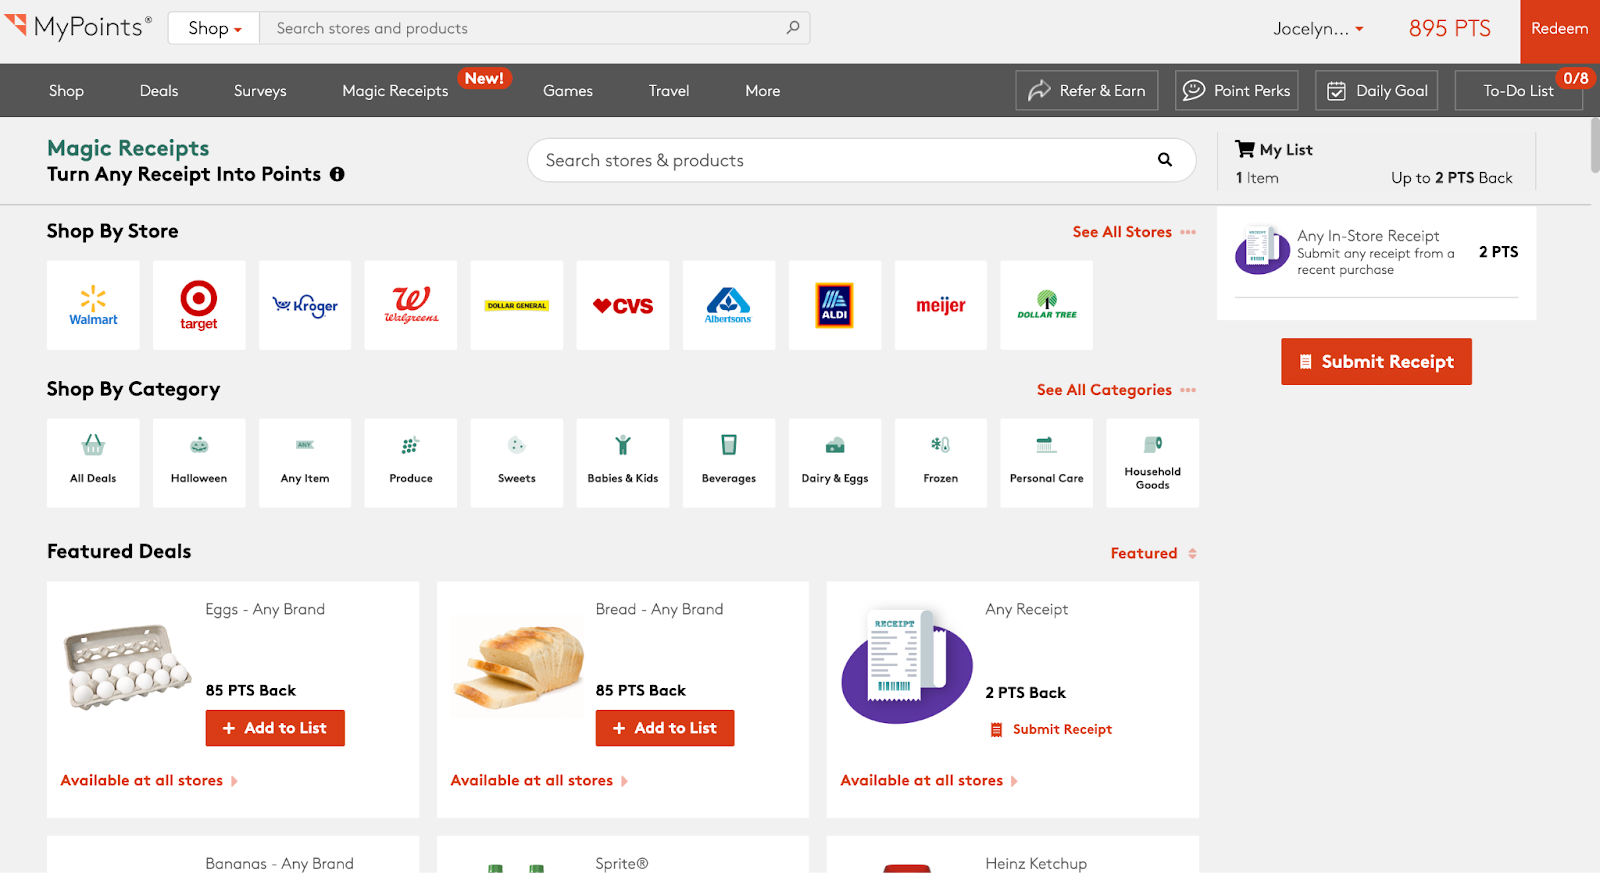
Task: Select the Albertsons store logo
Action: point(729,305)
